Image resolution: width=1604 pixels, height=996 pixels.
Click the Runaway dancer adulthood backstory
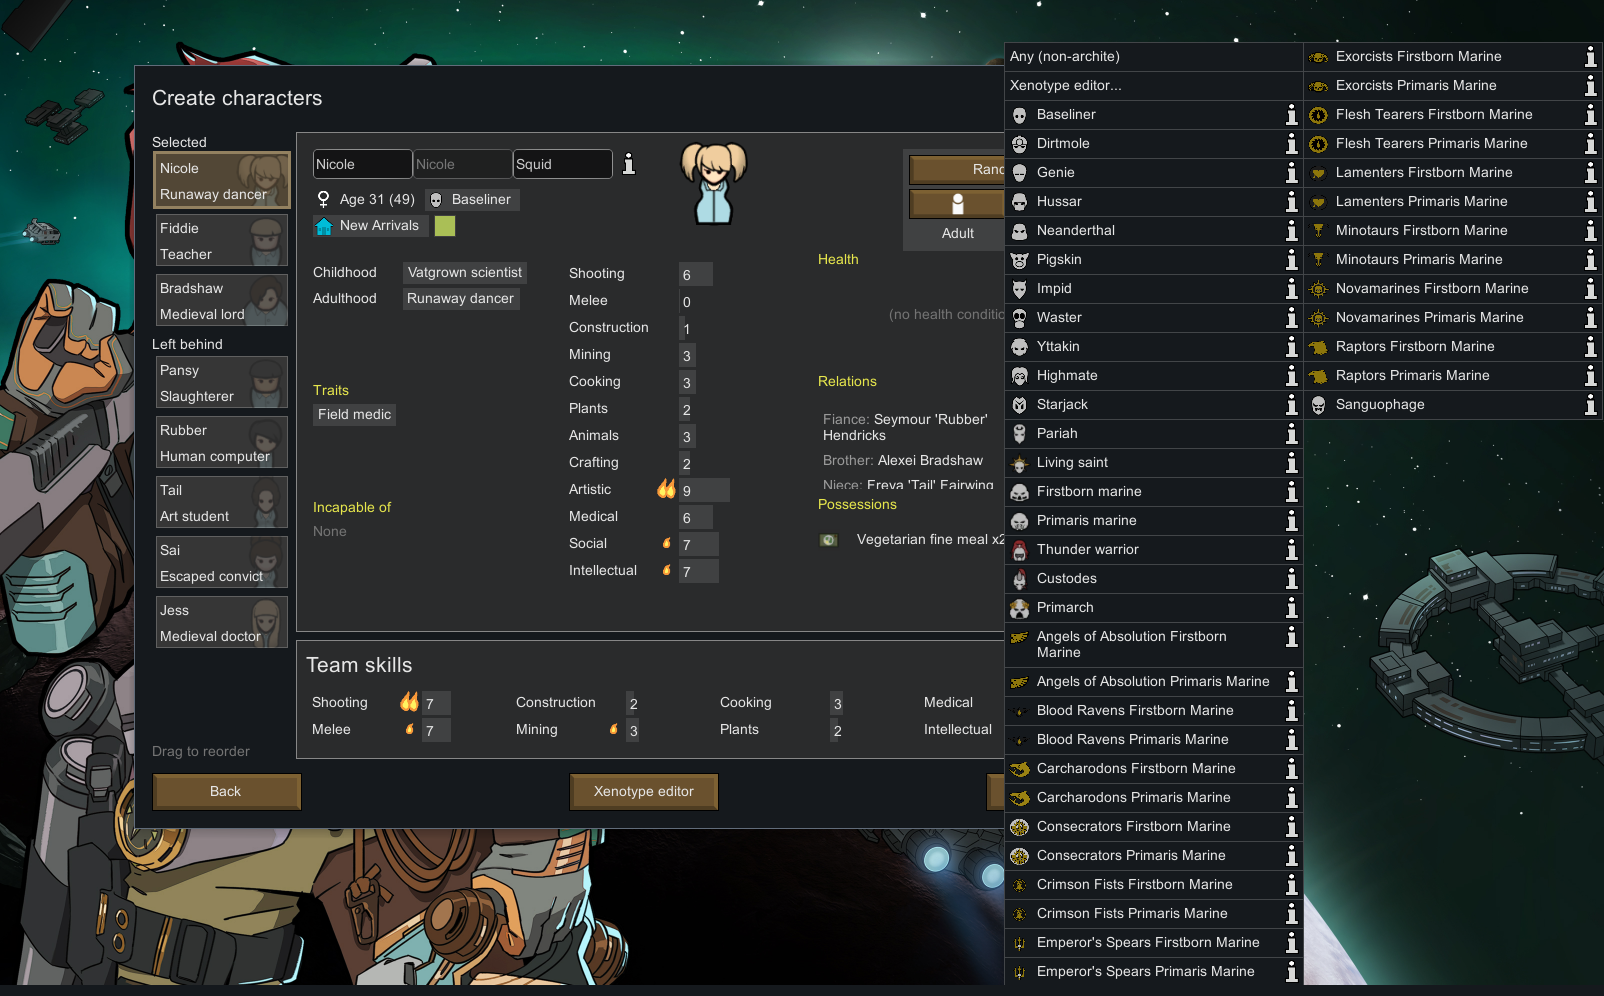(461, 299)
